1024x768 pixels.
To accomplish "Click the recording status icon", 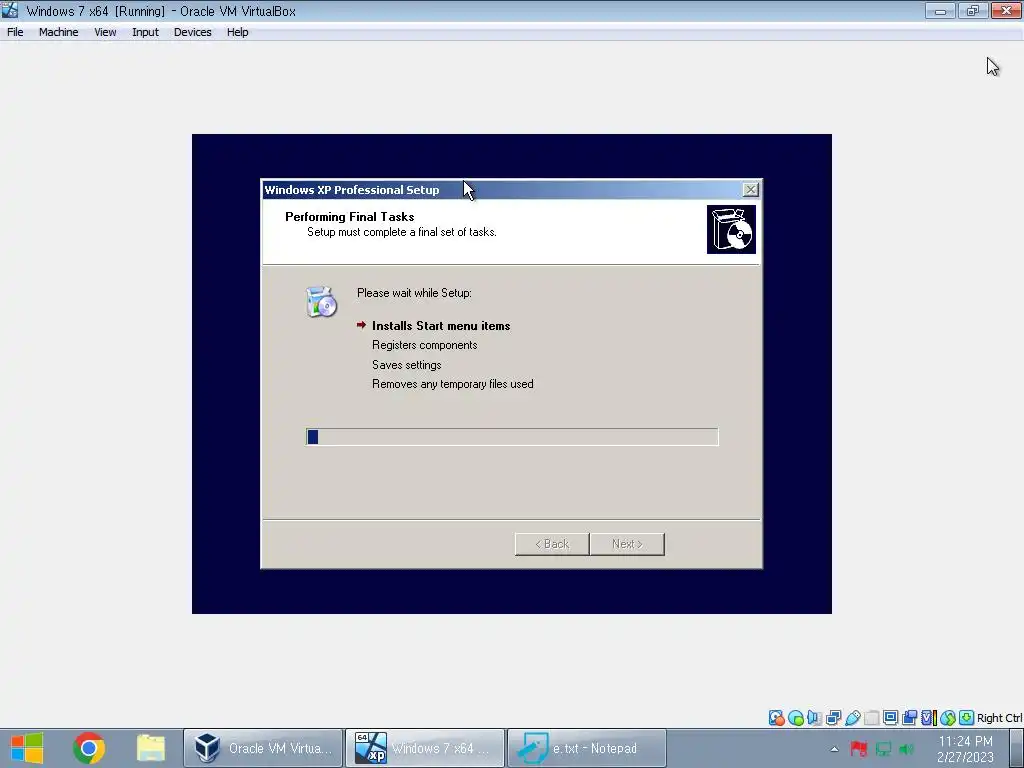I will 909,718.
